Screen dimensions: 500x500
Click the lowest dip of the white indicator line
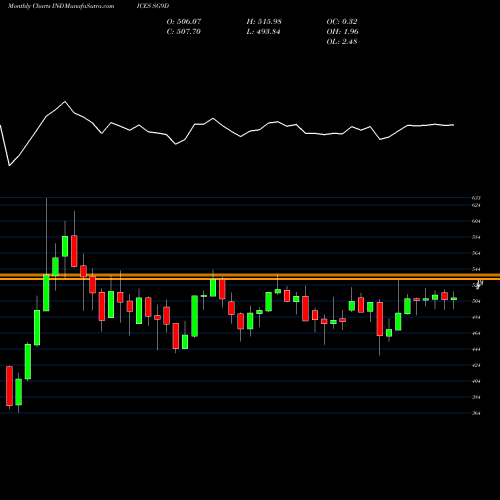9,165
